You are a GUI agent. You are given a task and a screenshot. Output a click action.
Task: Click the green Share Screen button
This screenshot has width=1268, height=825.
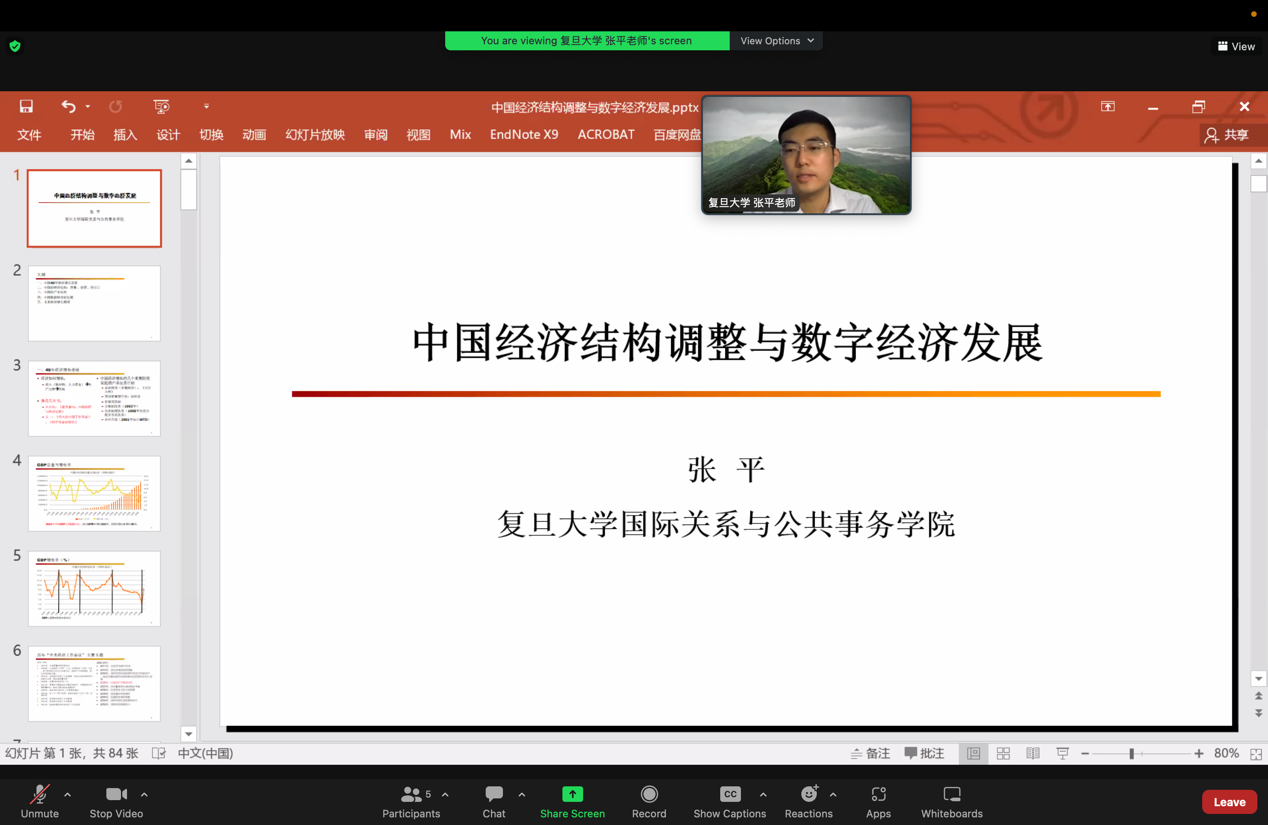click(572, 801)
